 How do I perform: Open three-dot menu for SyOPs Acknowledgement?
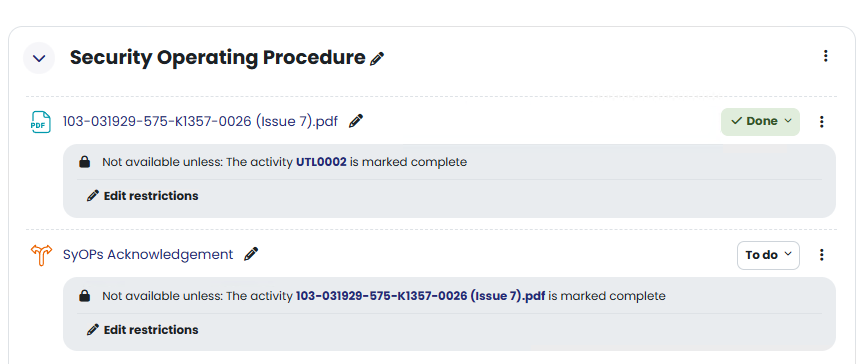[x=821, y=255]
